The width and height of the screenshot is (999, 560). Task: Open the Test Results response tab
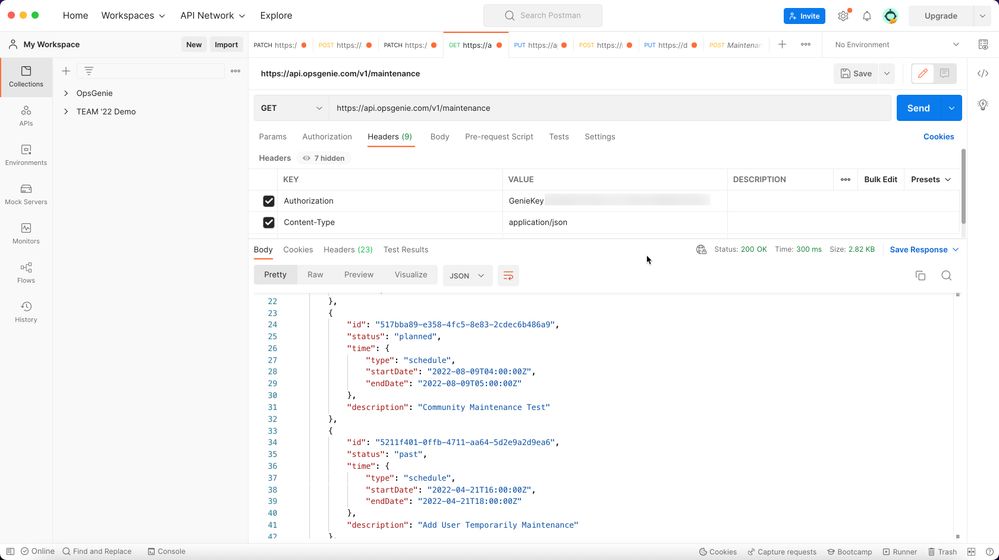coord(405,250)
